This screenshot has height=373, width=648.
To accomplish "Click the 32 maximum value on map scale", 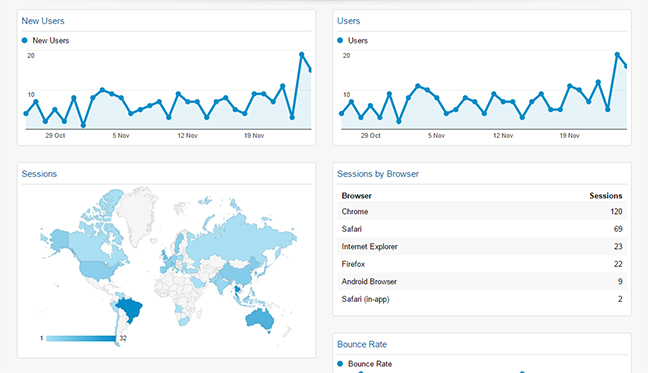I will [x=123, y=338].
